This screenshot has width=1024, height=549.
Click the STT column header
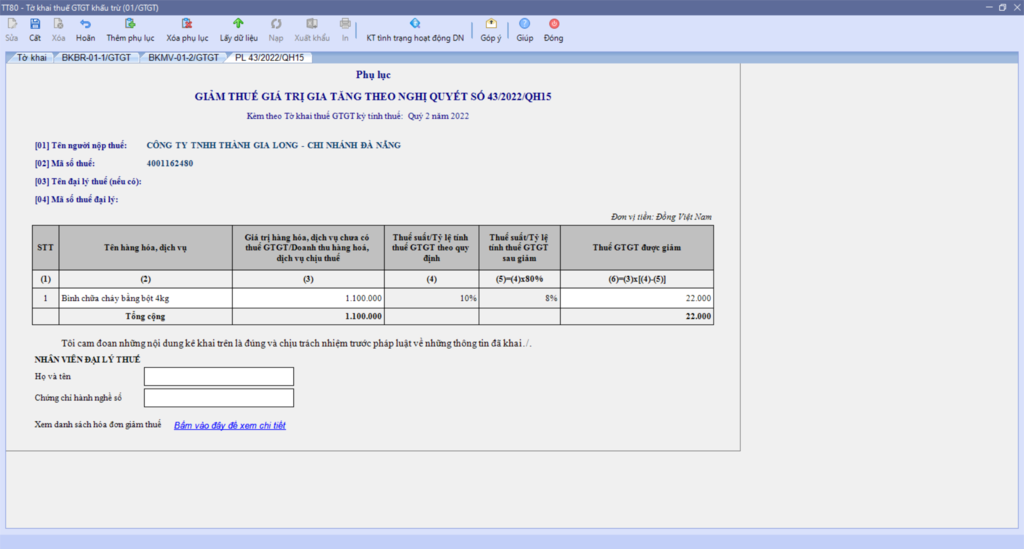click(x=45, y=248)
